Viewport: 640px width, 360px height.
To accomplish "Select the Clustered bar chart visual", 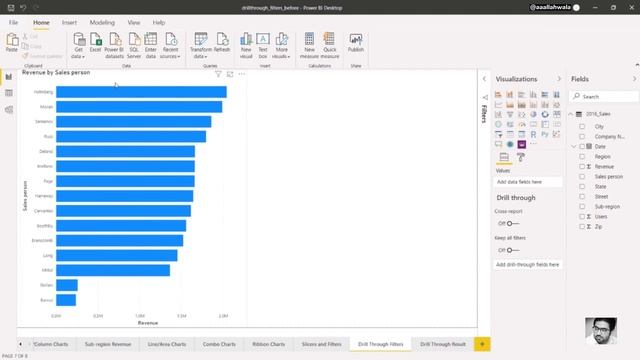I will coord(522,95).
